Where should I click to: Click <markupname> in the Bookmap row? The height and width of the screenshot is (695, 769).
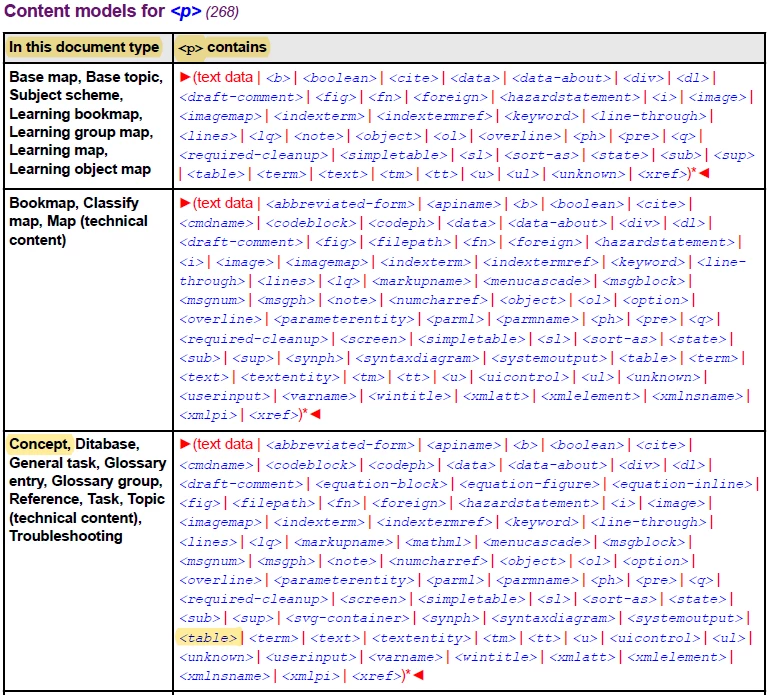pos(421,281)
